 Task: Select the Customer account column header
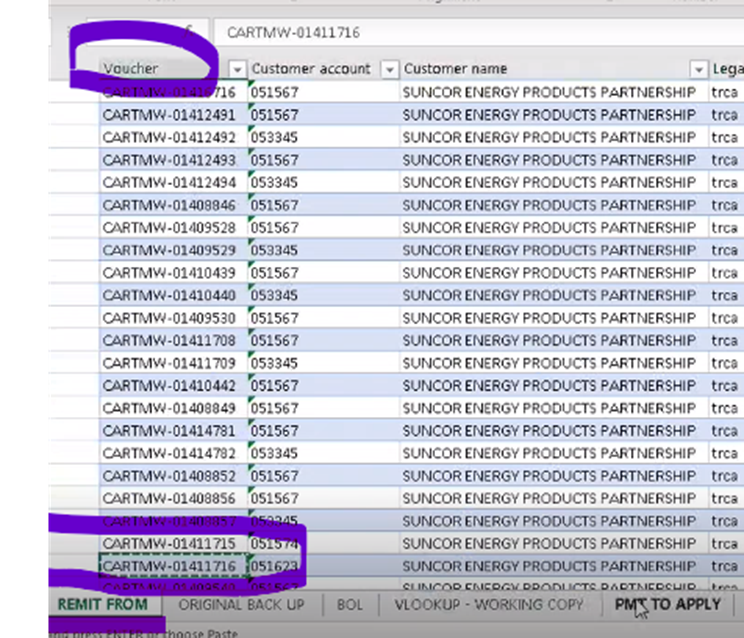(311, 69)
